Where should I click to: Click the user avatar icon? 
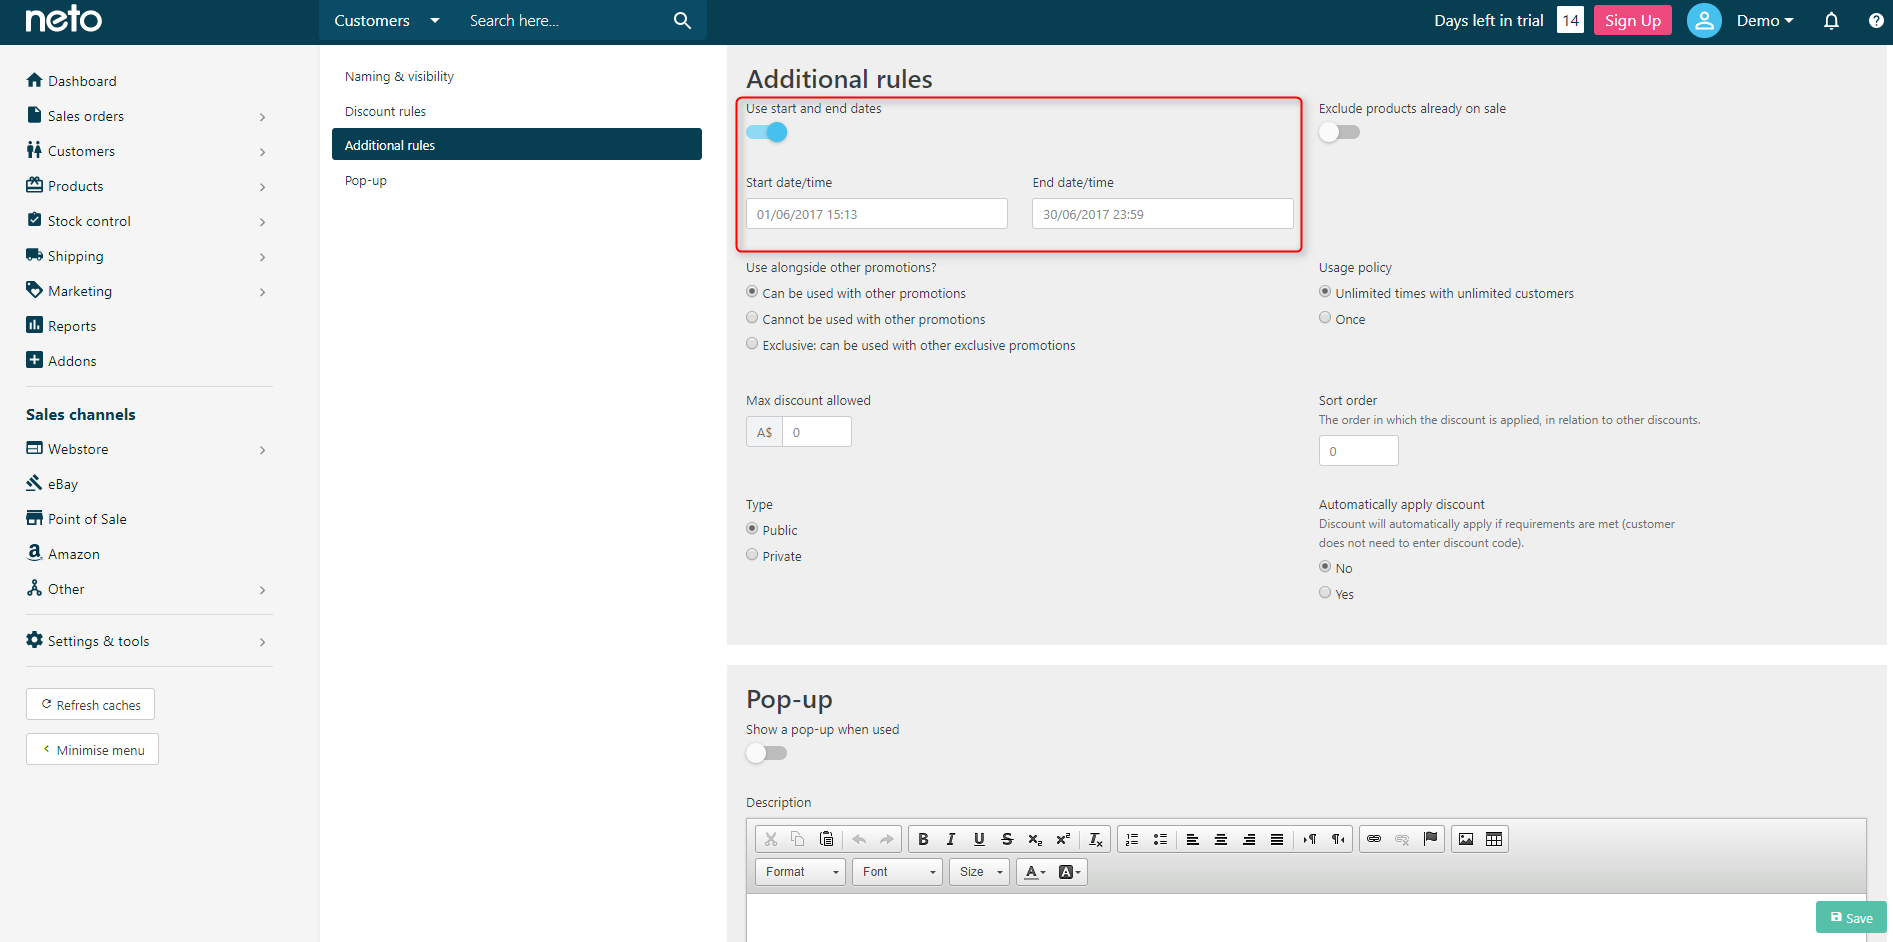coord(1704,20)
